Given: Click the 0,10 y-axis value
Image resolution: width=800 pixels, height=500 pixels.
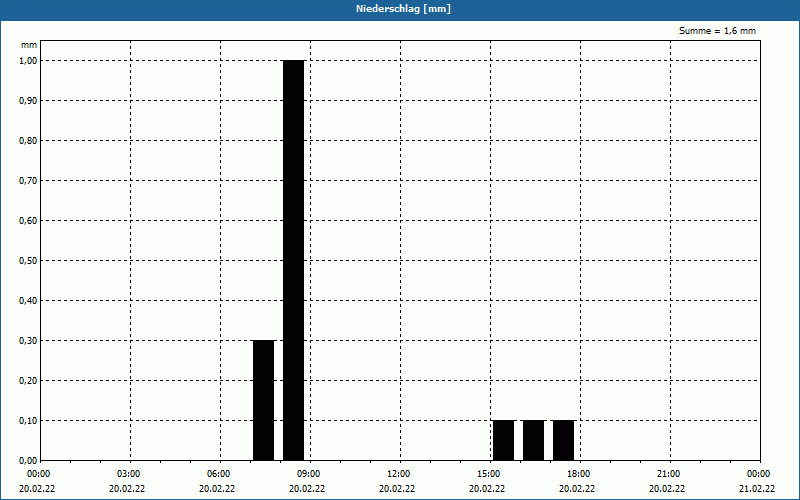Looking at the screenshot, I should 28,420.
